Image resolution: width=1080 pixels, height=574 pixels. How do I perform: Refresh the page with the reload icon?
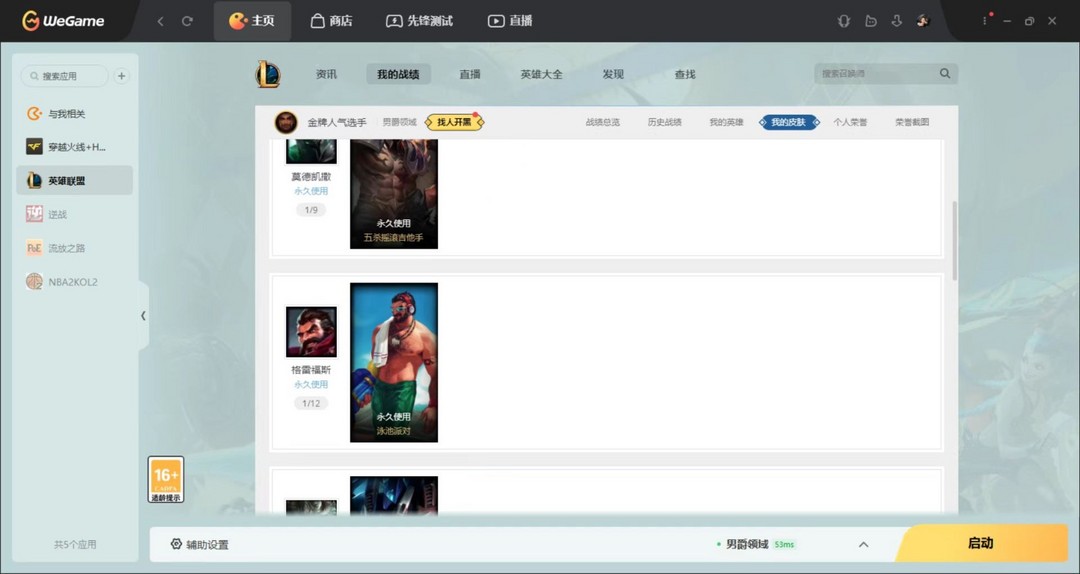(187, 21)
